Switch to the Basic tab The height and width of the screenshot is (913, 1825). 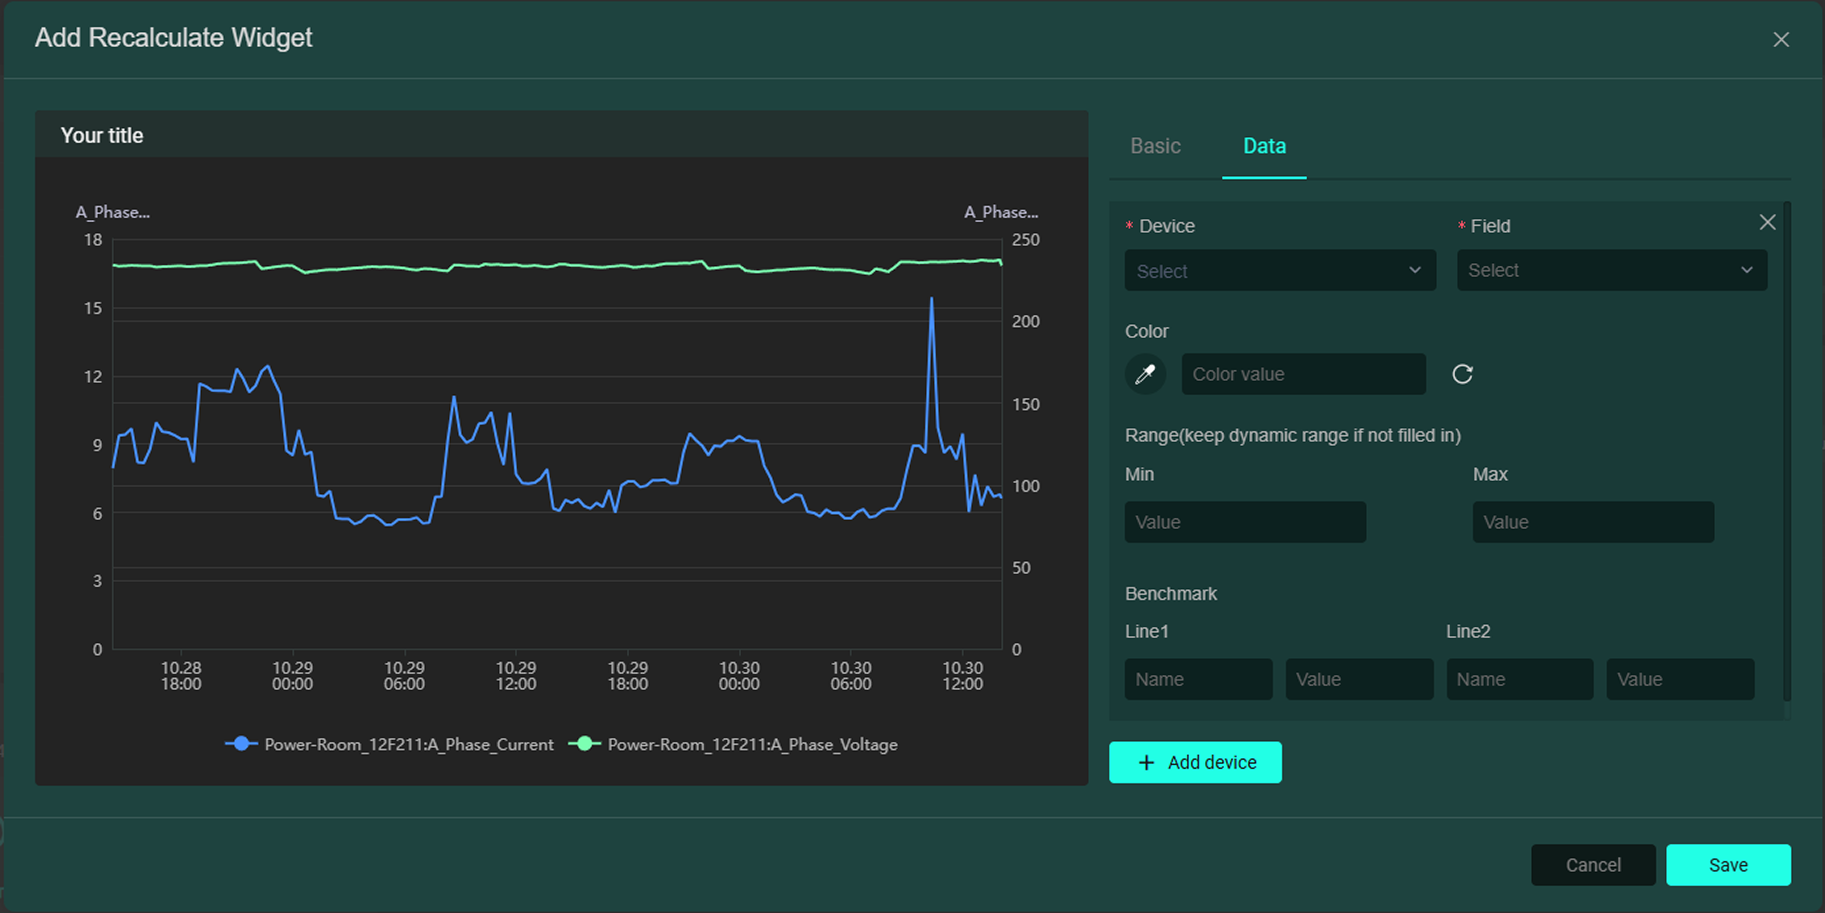[x=1155, y=146]
